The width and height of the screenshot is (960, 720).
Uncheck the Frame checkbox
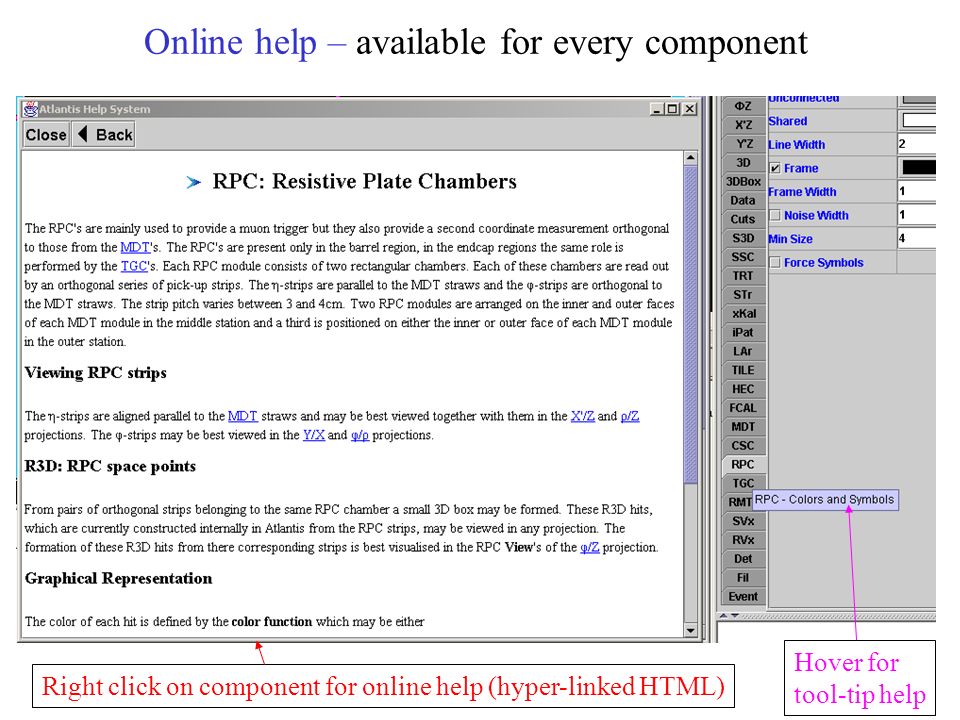click(x=775, y=168)
